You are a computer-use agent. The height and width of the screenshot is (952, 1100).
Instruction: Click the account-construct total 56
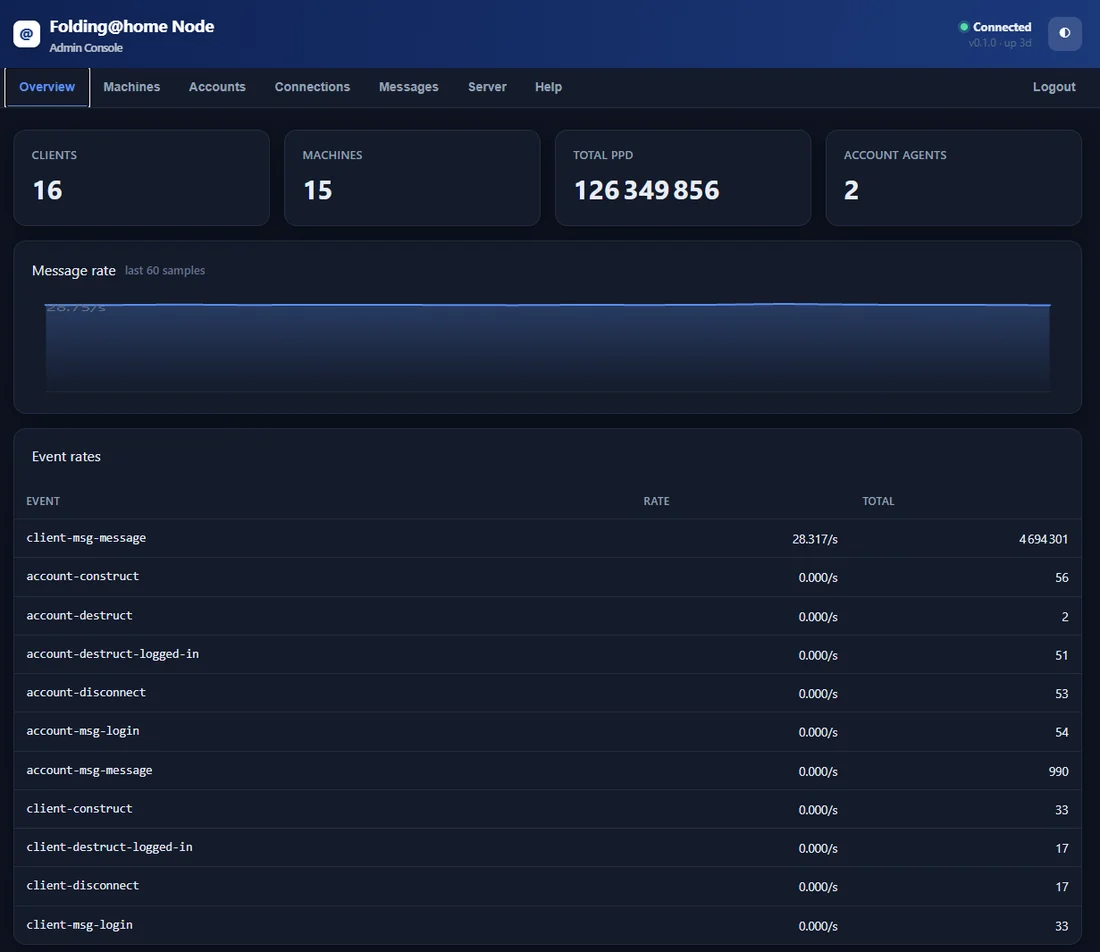click(x=1061, y=577)
